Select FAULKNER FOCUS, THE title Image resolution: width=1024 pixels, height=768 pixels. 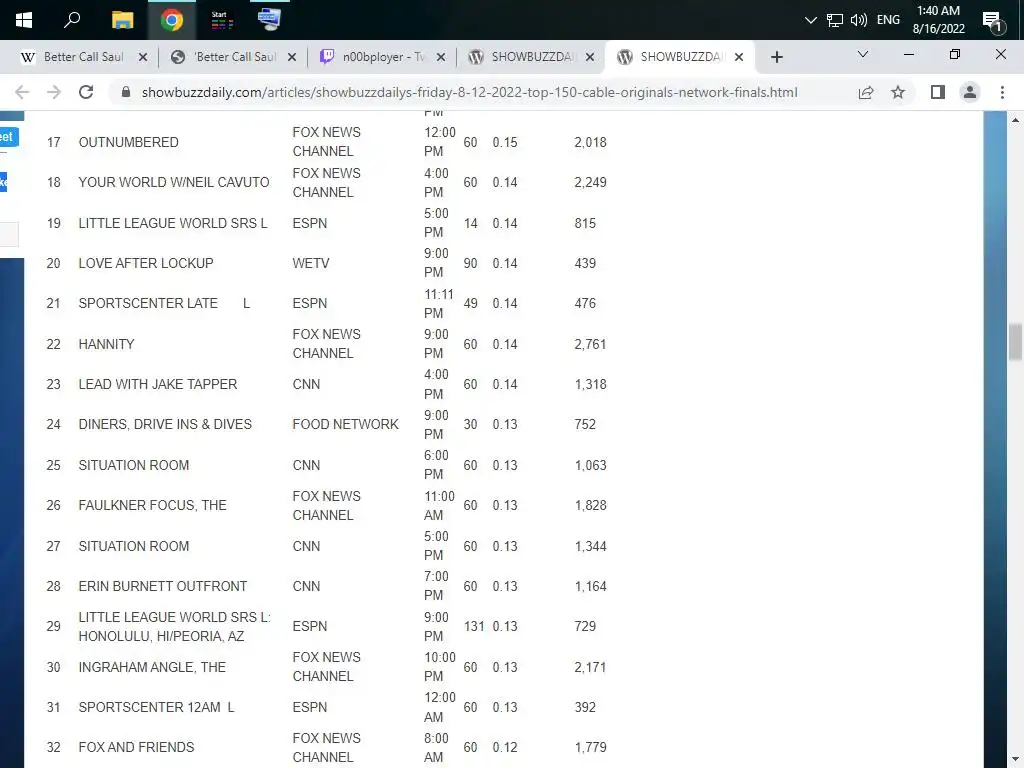pyautogui.click(x=152, y=505)
